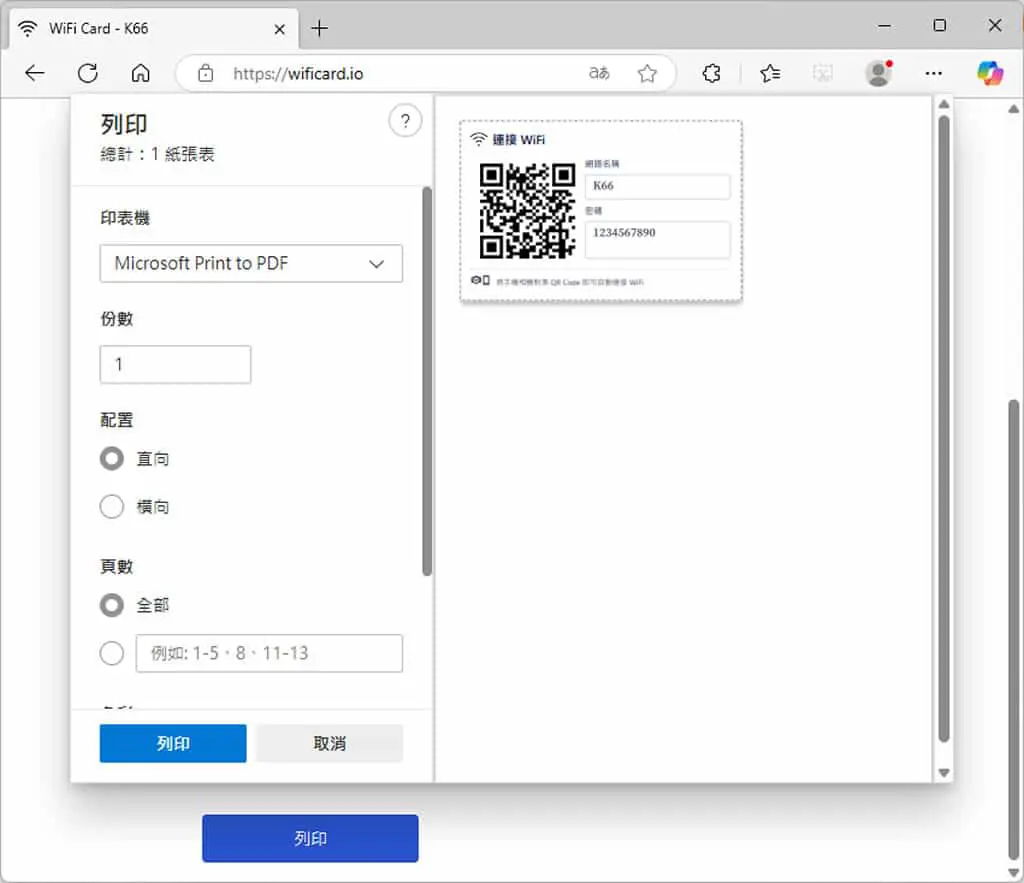The height and width of the screenshot is (883, 1024).
Task: Reload the page with the refresh icon
Action: click(88, 73)
